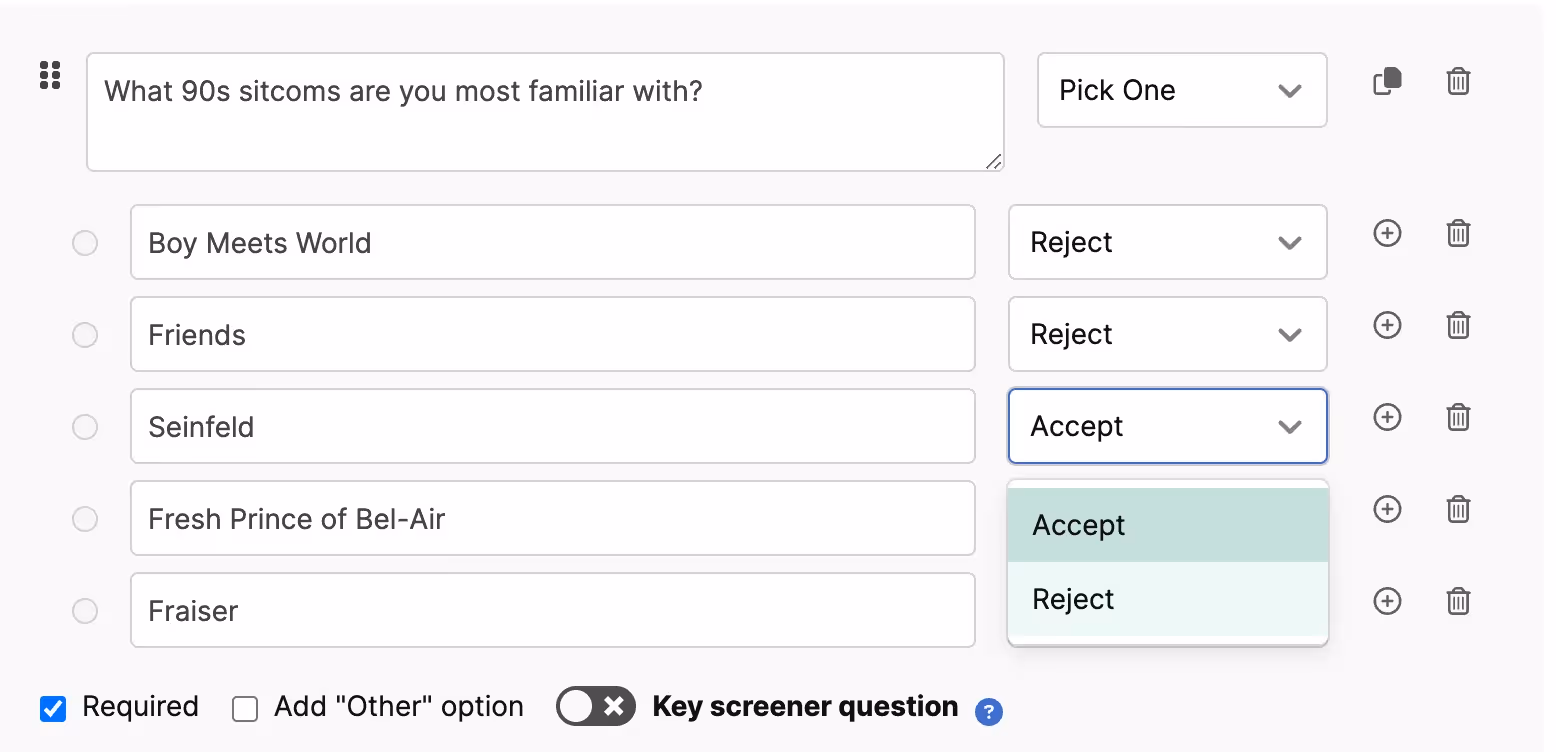Toggle the Key screener question switch

click(x=596, y=707)
